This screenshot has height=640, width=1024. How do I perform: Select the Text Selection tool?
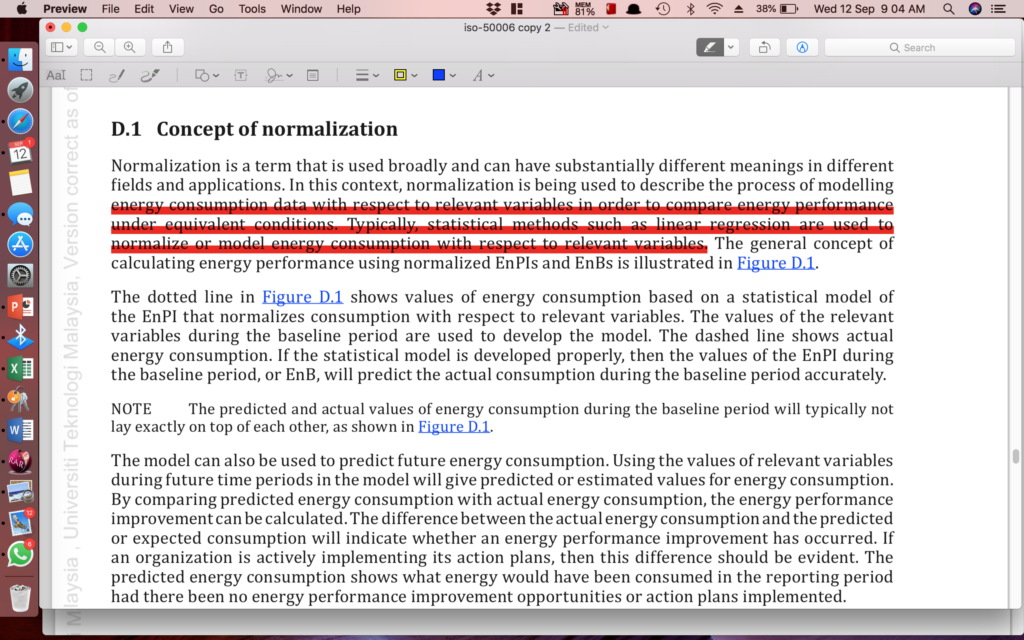point(56,75)
